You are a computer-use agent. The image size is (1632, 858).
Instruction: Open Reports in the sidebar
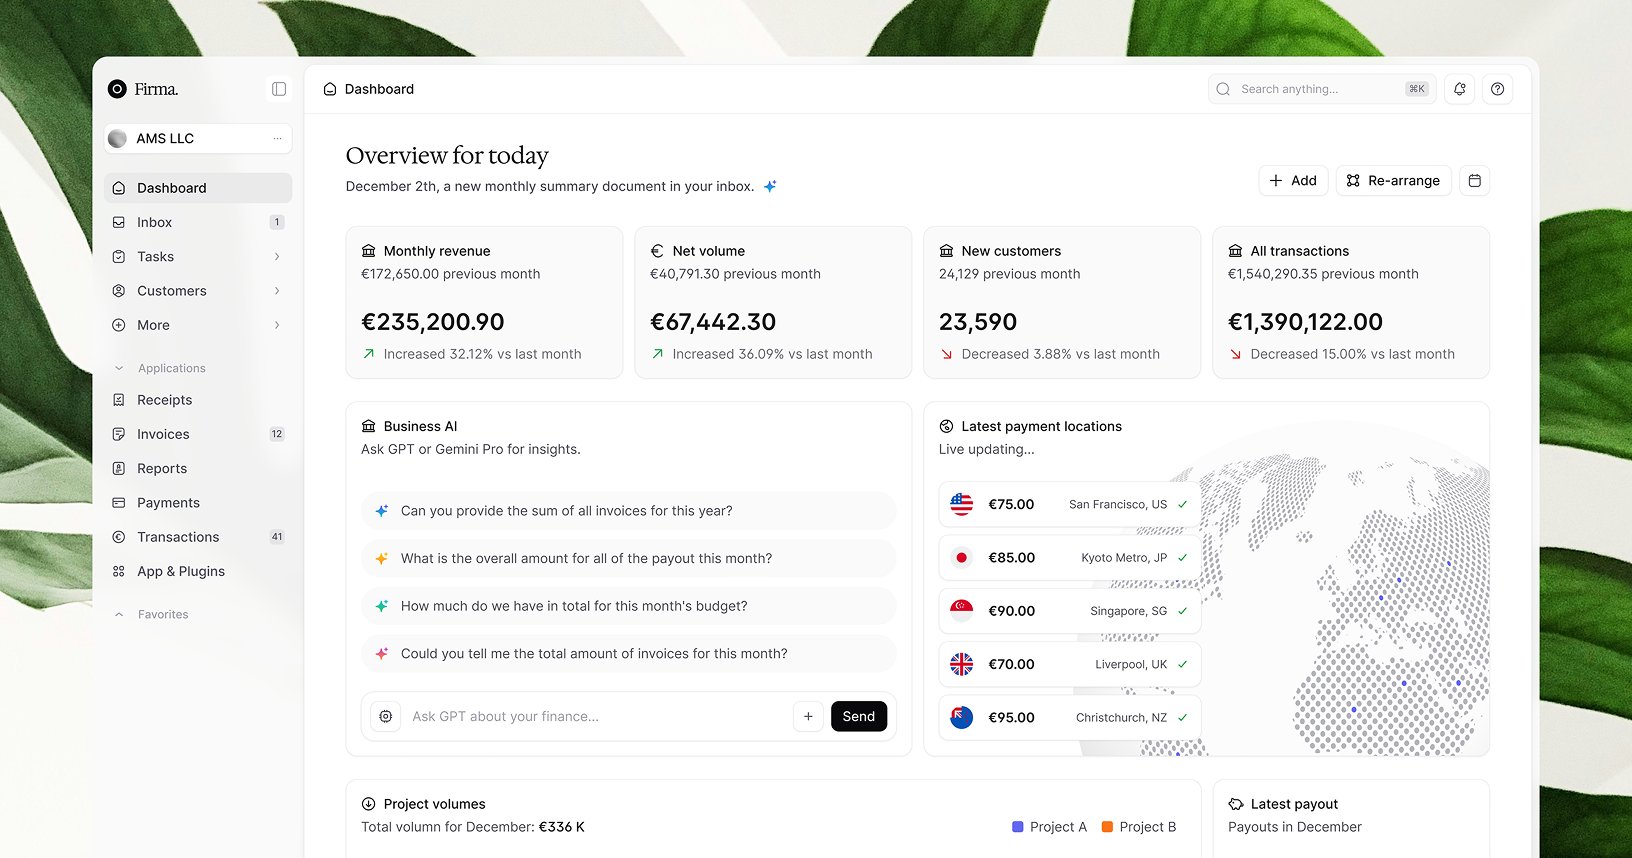pyautogui.click(x=198, y=468)
